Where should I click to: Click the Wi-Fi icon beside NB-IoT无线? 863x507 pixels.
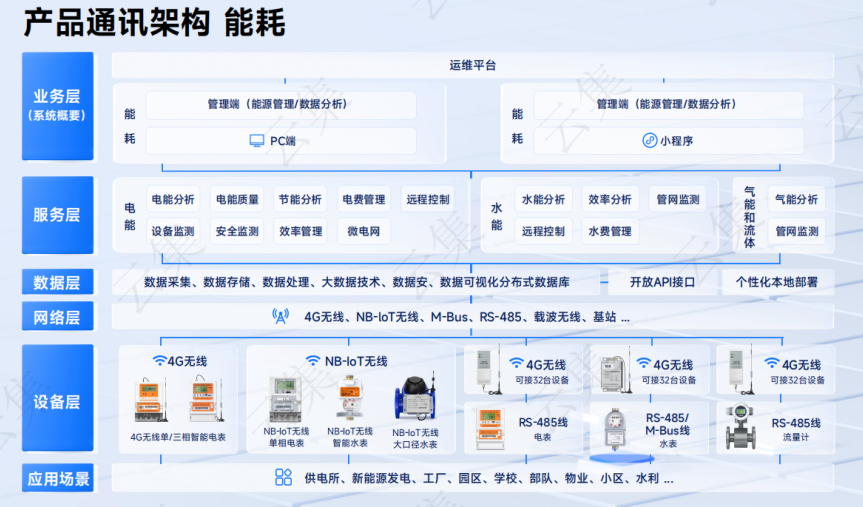pos(314,361)
